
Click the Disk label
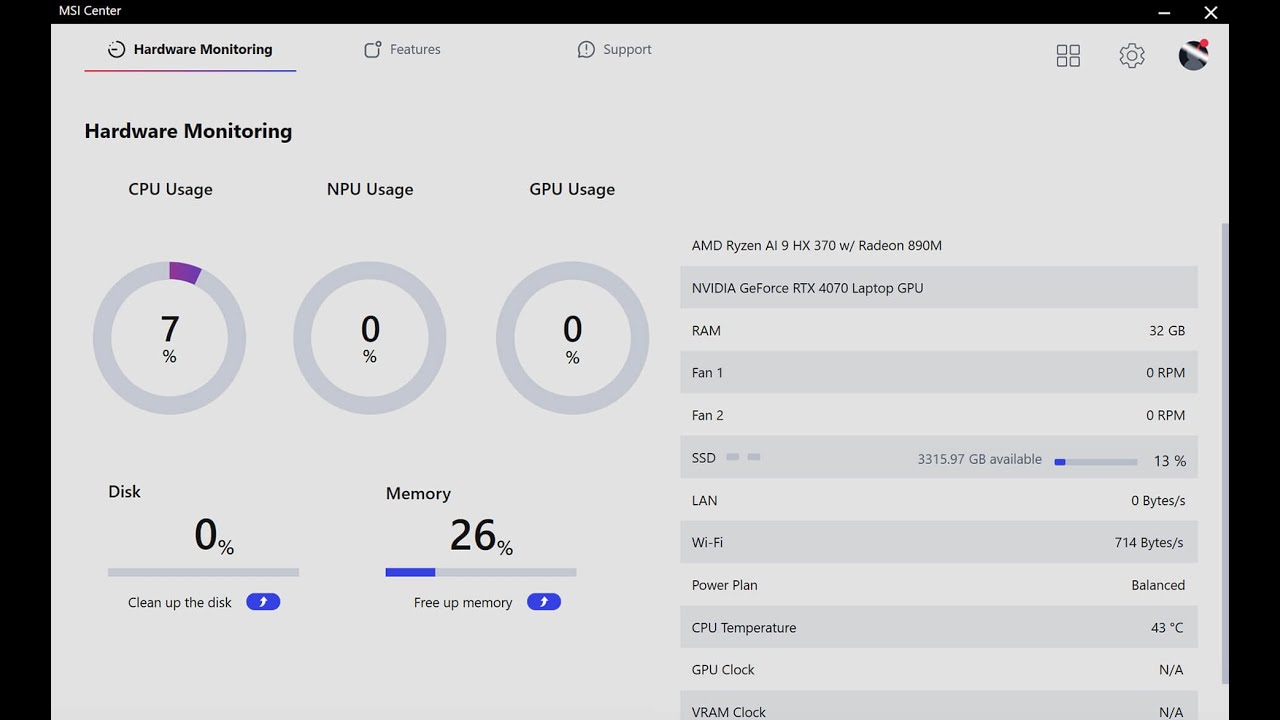coord(124,492)
